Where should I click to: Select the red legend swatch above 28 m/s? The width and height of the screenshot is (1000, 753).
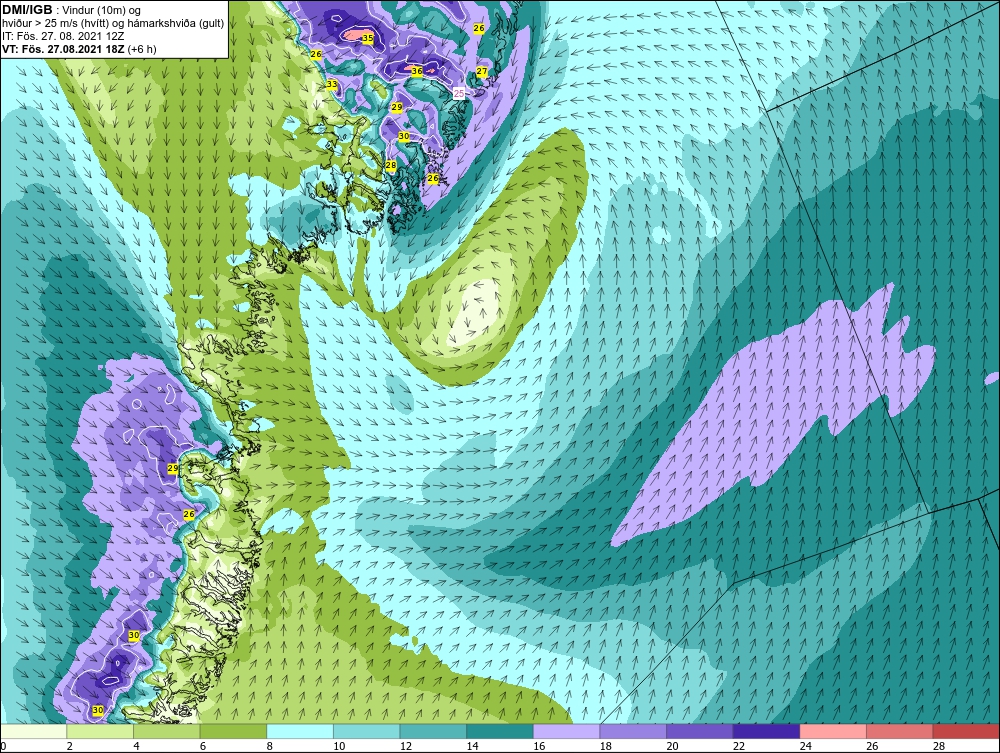(x=966, y=731)
